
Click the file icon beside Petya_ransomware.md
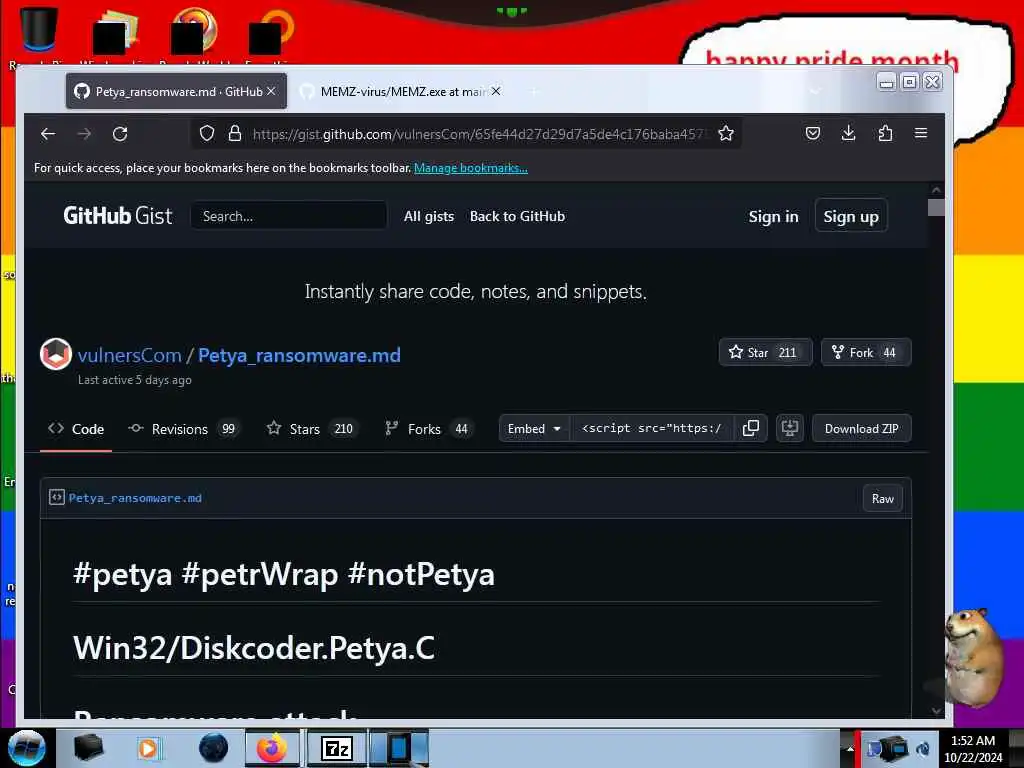pos(57,498)
